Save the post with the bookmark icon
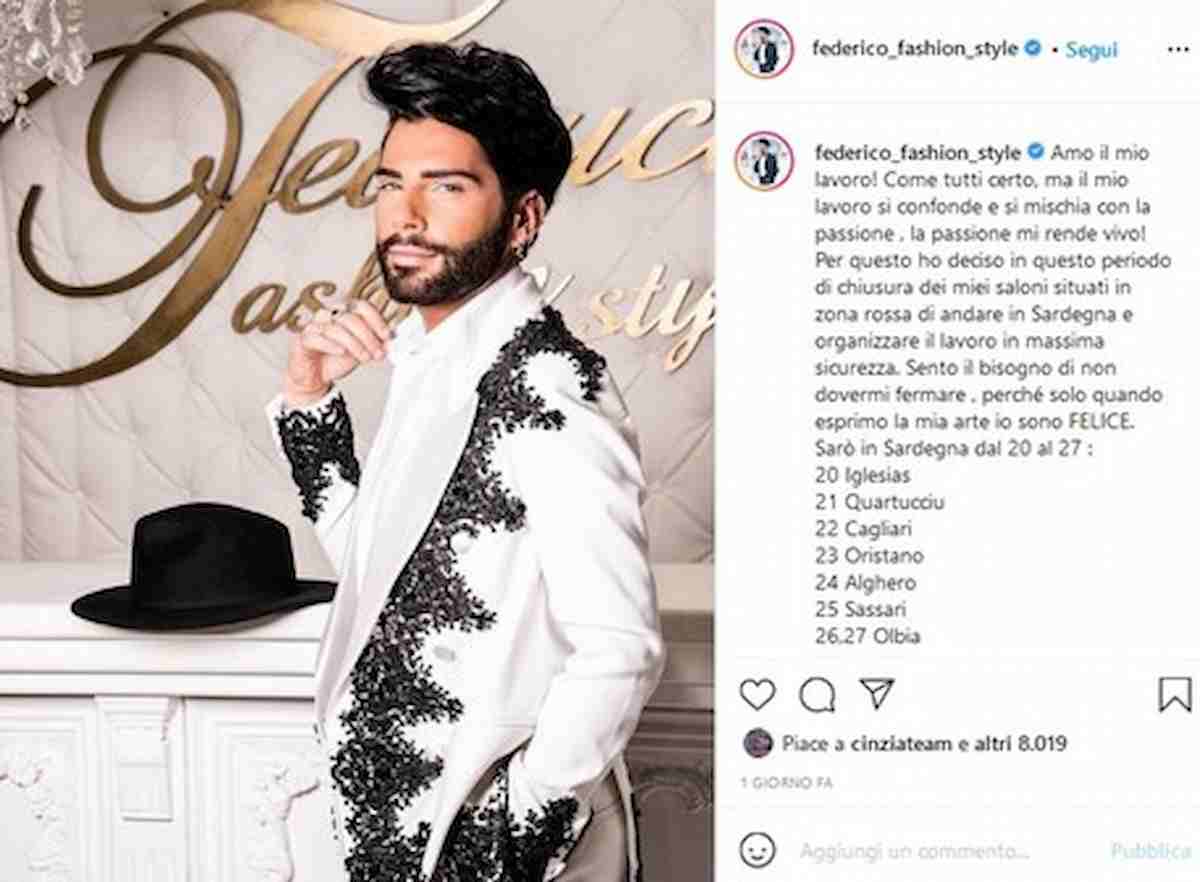 coord(1175,694)
